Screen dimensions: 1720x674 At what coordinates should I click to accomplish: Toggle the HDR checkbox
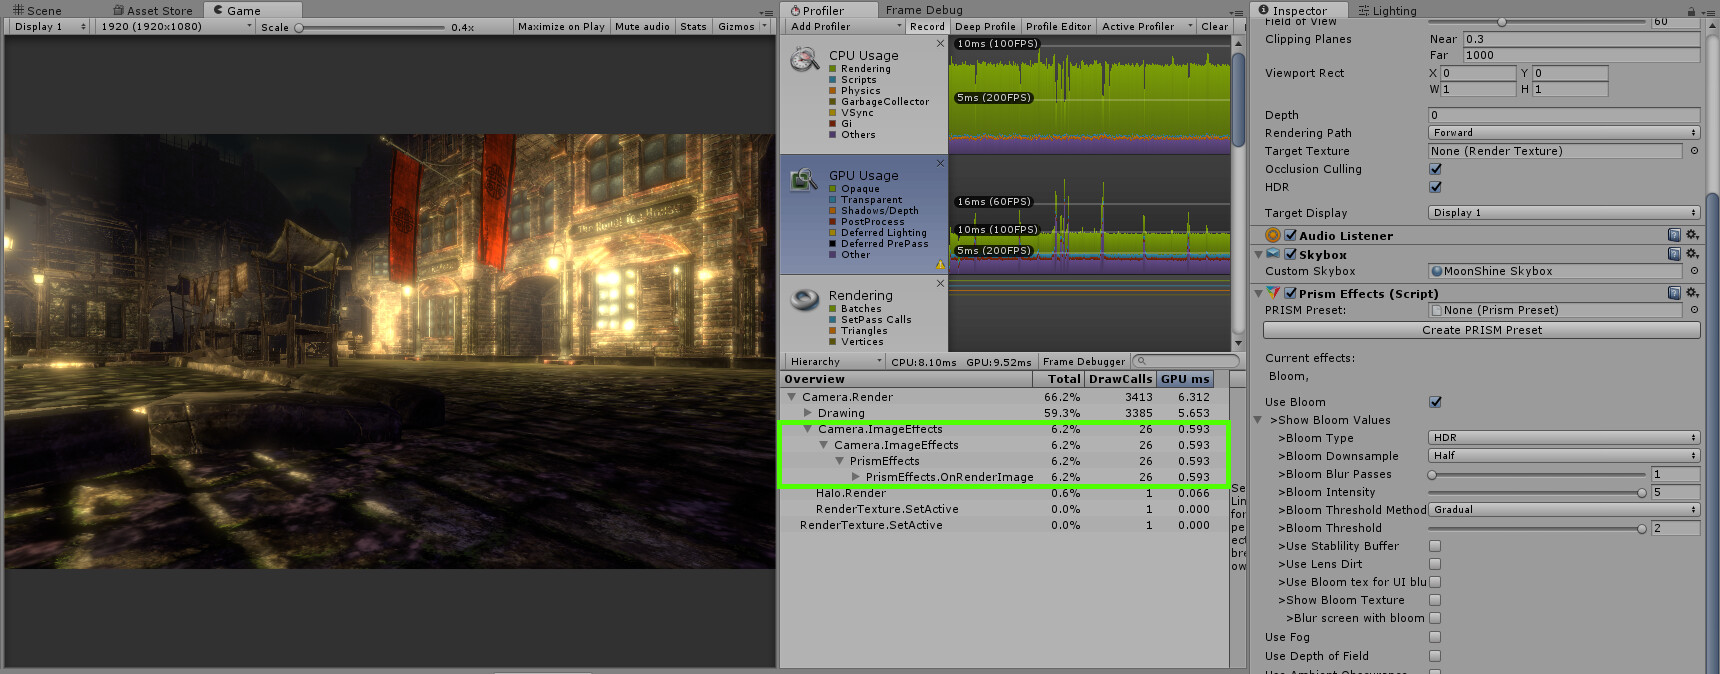point(1435,187)
